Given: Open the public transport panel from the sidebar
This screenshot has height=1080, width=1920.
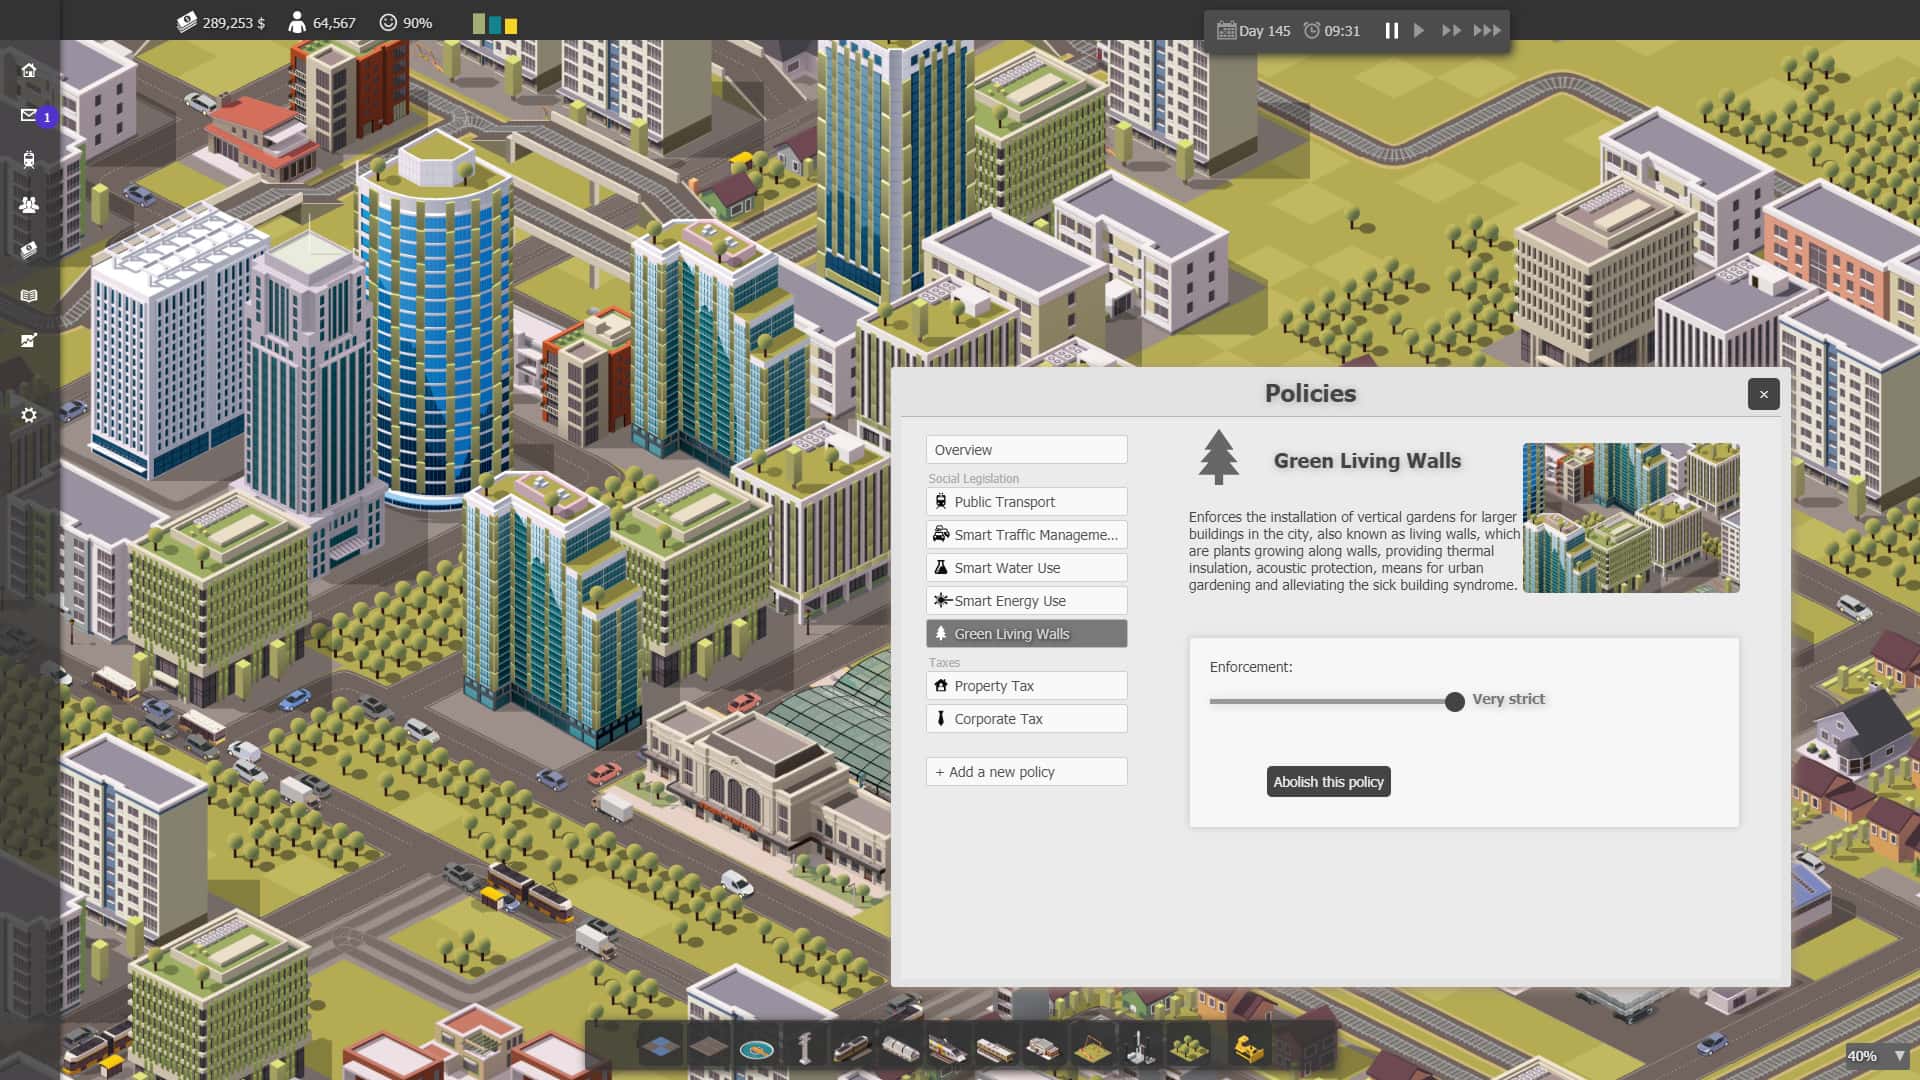Looking at the screenshot, I should point(29,160).
